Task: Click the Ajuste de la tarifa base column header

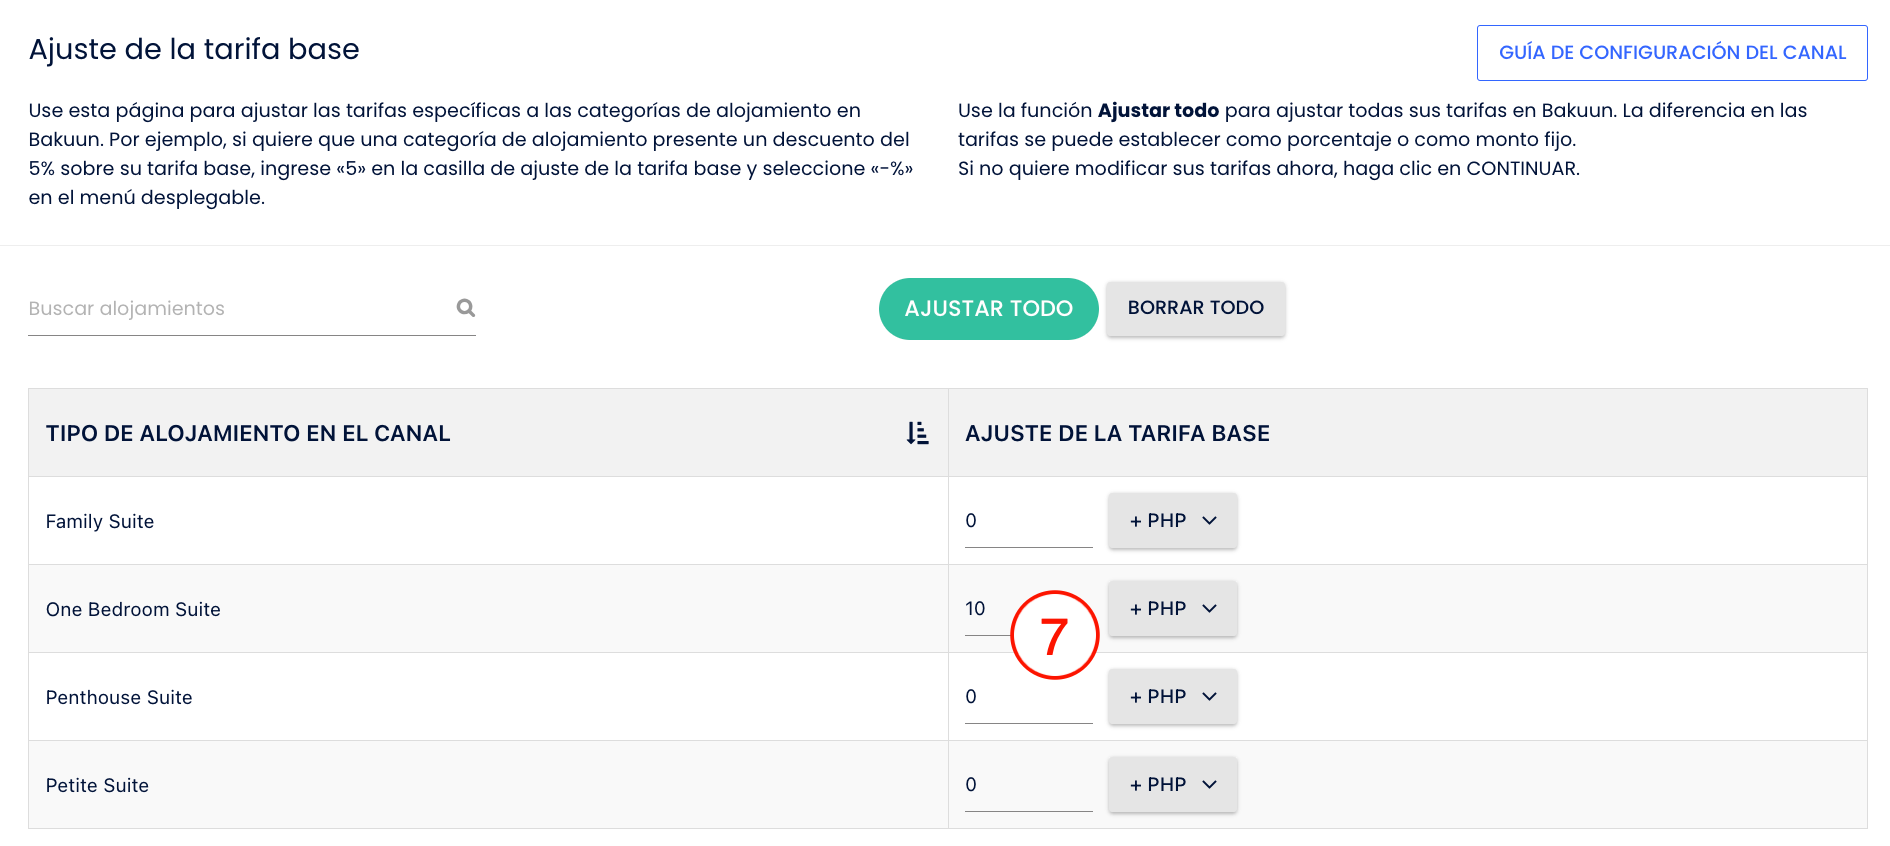Action: [1117, 433]
